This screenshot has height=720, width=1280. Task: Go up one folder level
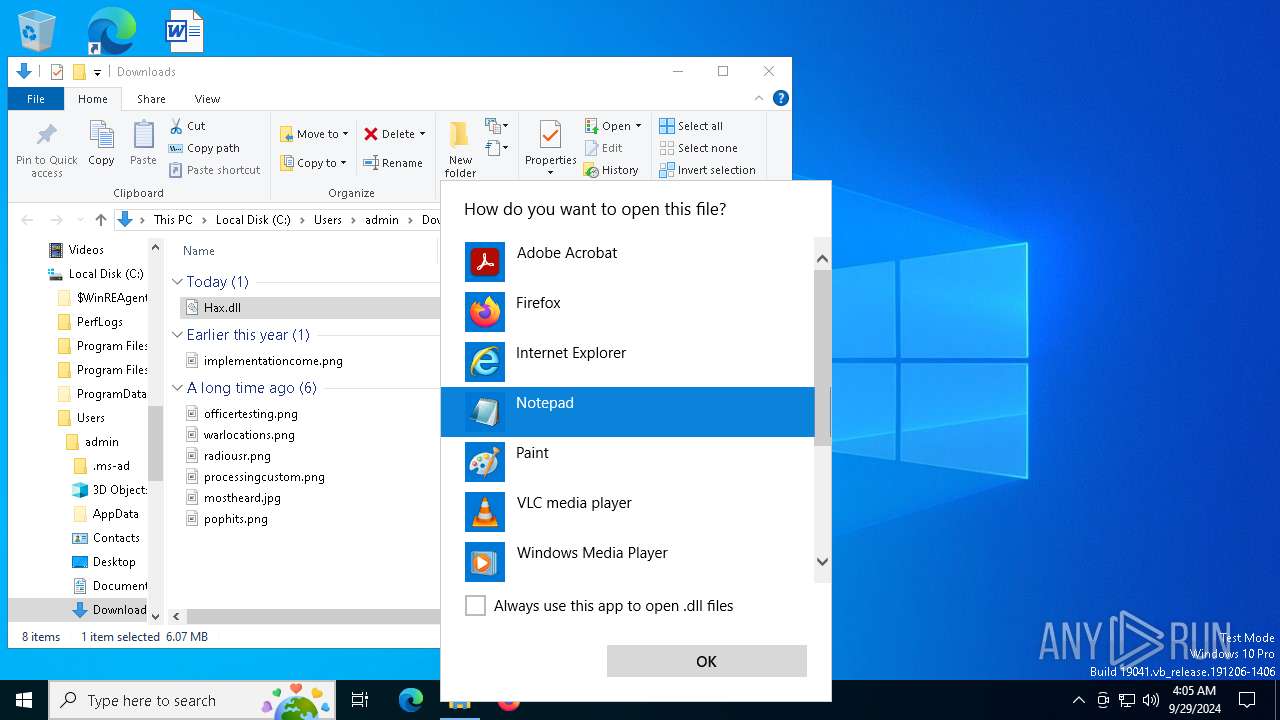pos(100,220)
